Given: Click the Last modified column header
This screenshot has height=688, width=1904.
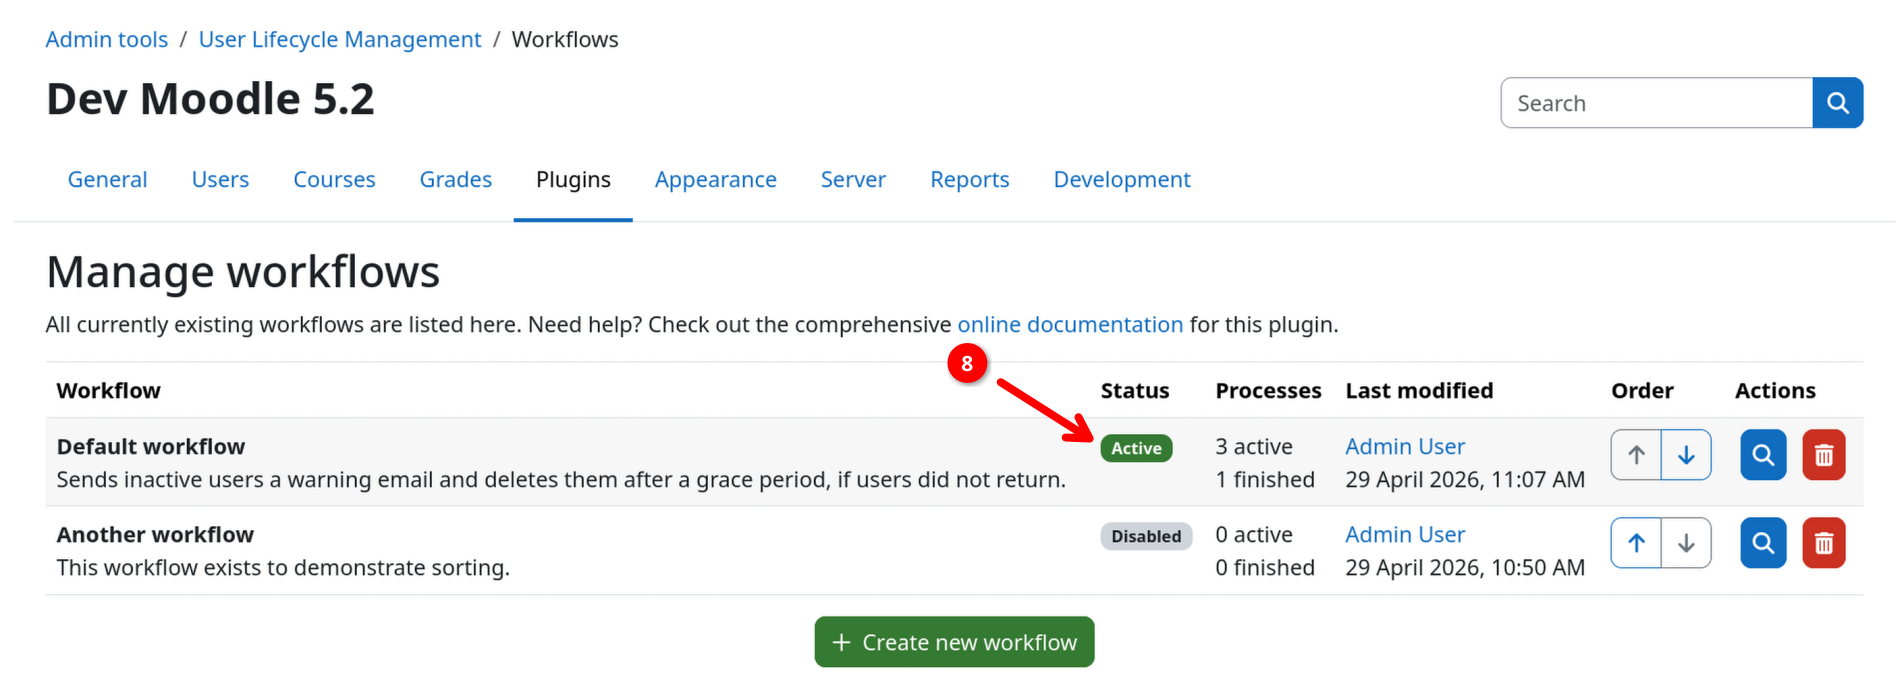Looking at the screenshot, I should (1419, 391).
